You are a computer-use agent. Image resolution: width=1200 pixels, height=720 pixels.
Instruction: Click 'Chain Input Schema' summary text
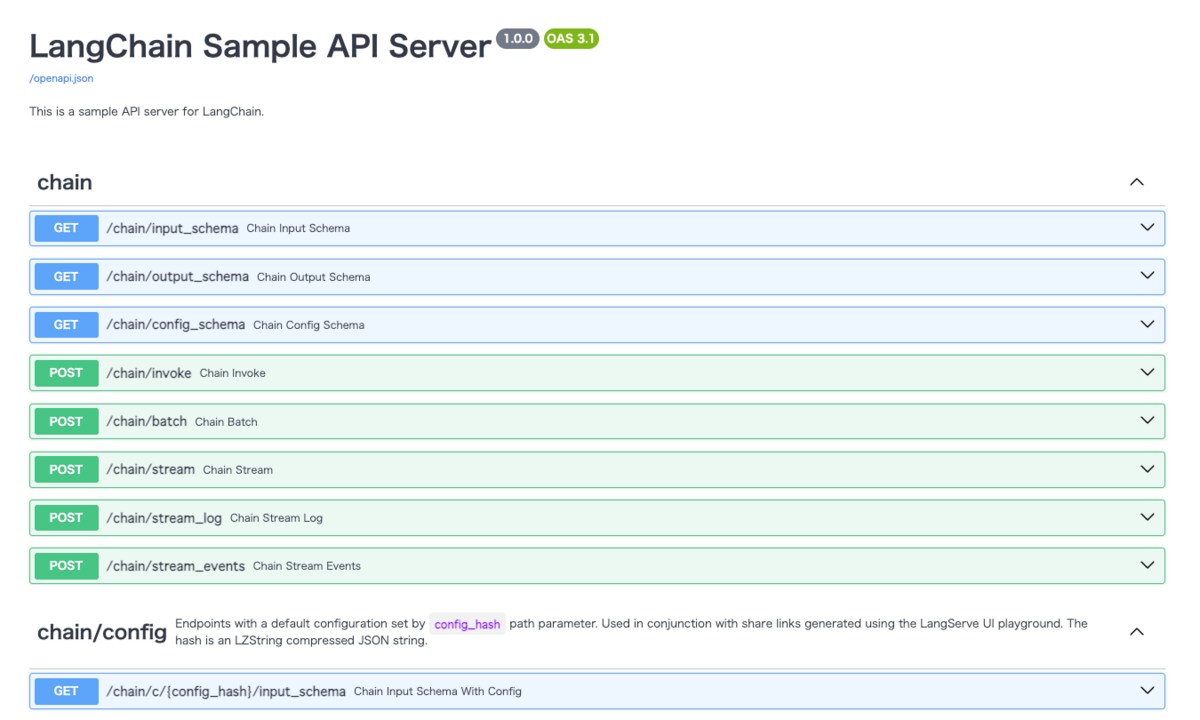298,228
